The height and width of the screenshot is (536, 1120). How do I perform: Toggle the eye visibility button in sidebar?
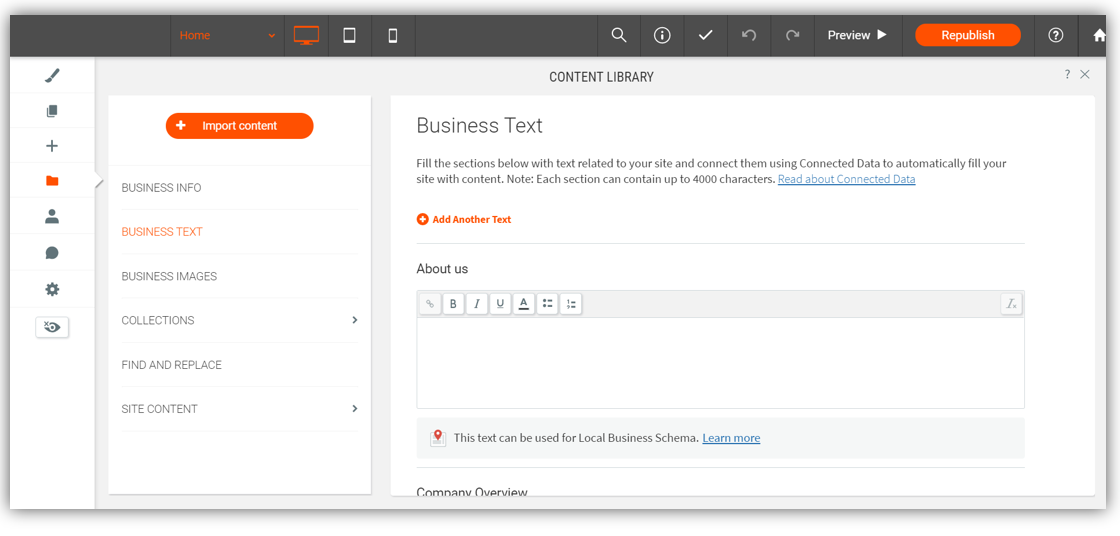[52, 327]
